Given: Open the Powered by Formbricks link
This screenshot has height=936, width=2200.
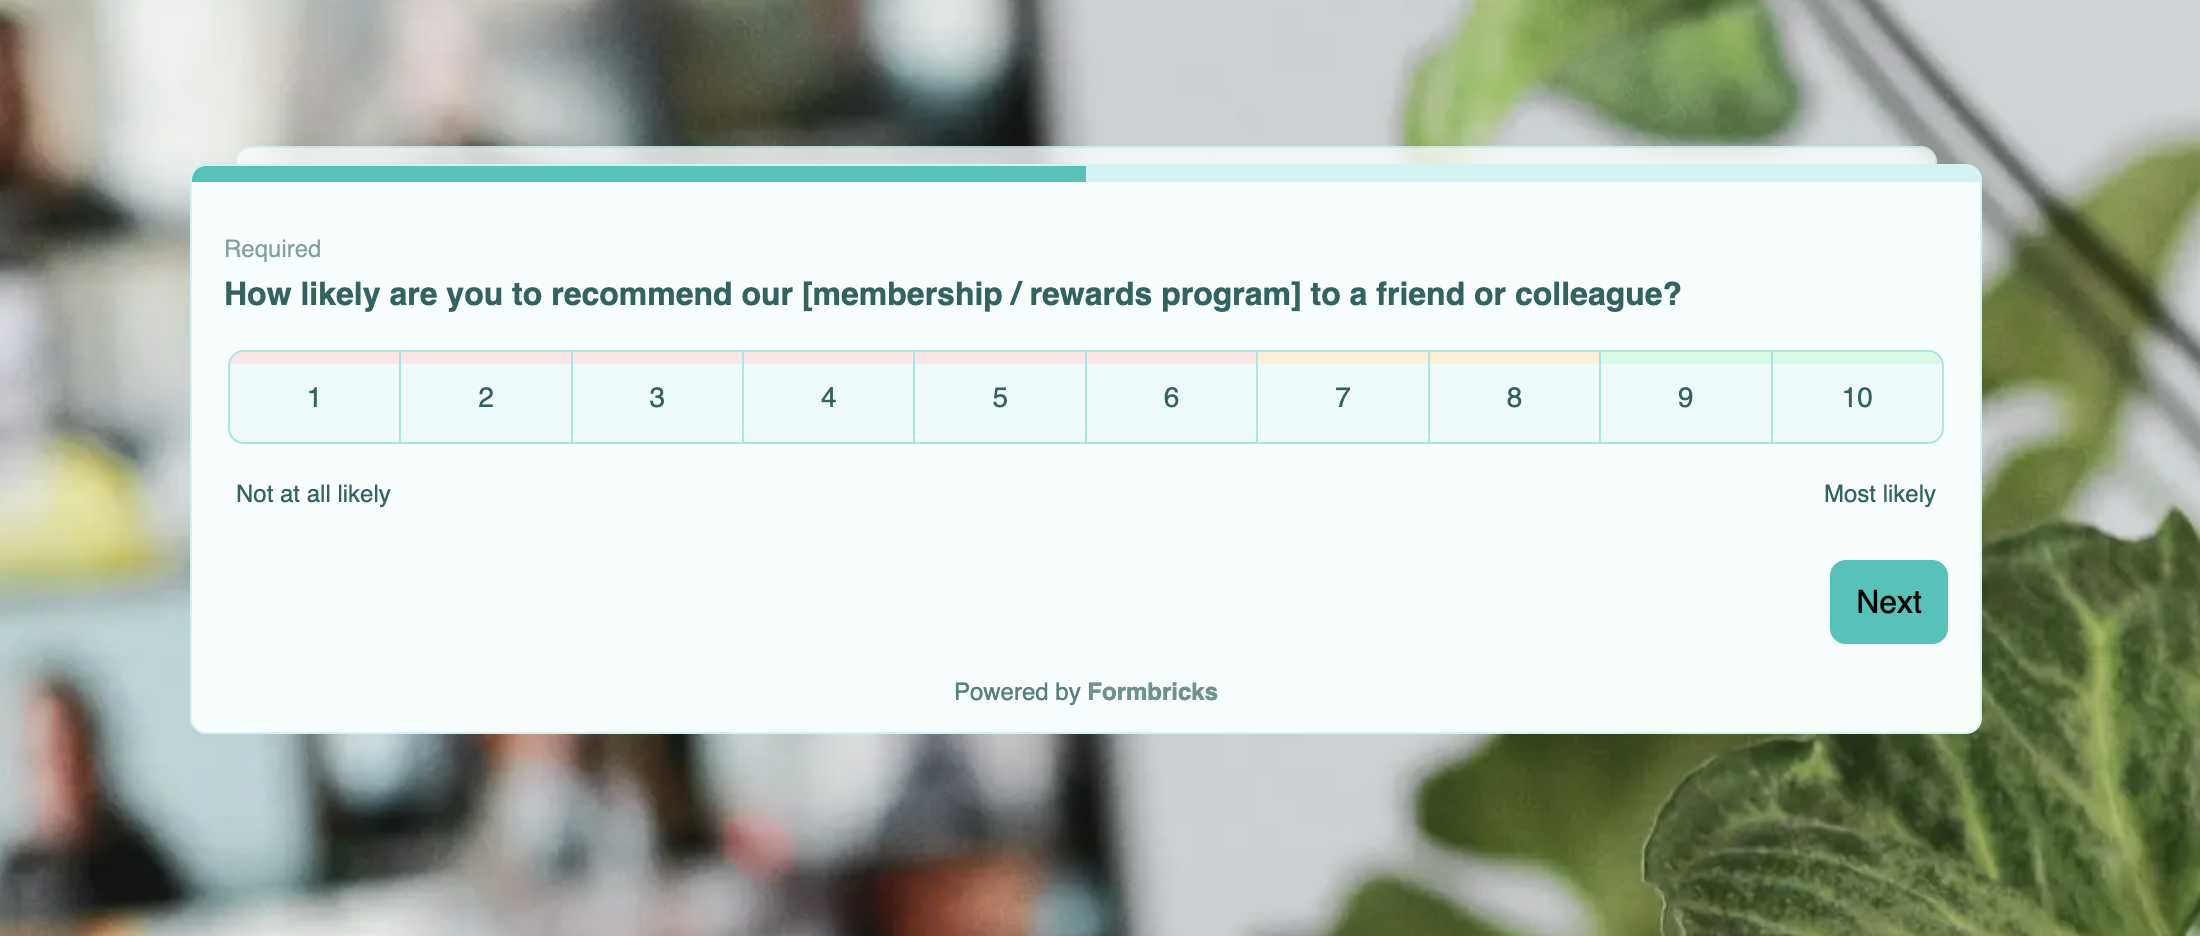Looking at the screenshot, I should (1086, 692).
